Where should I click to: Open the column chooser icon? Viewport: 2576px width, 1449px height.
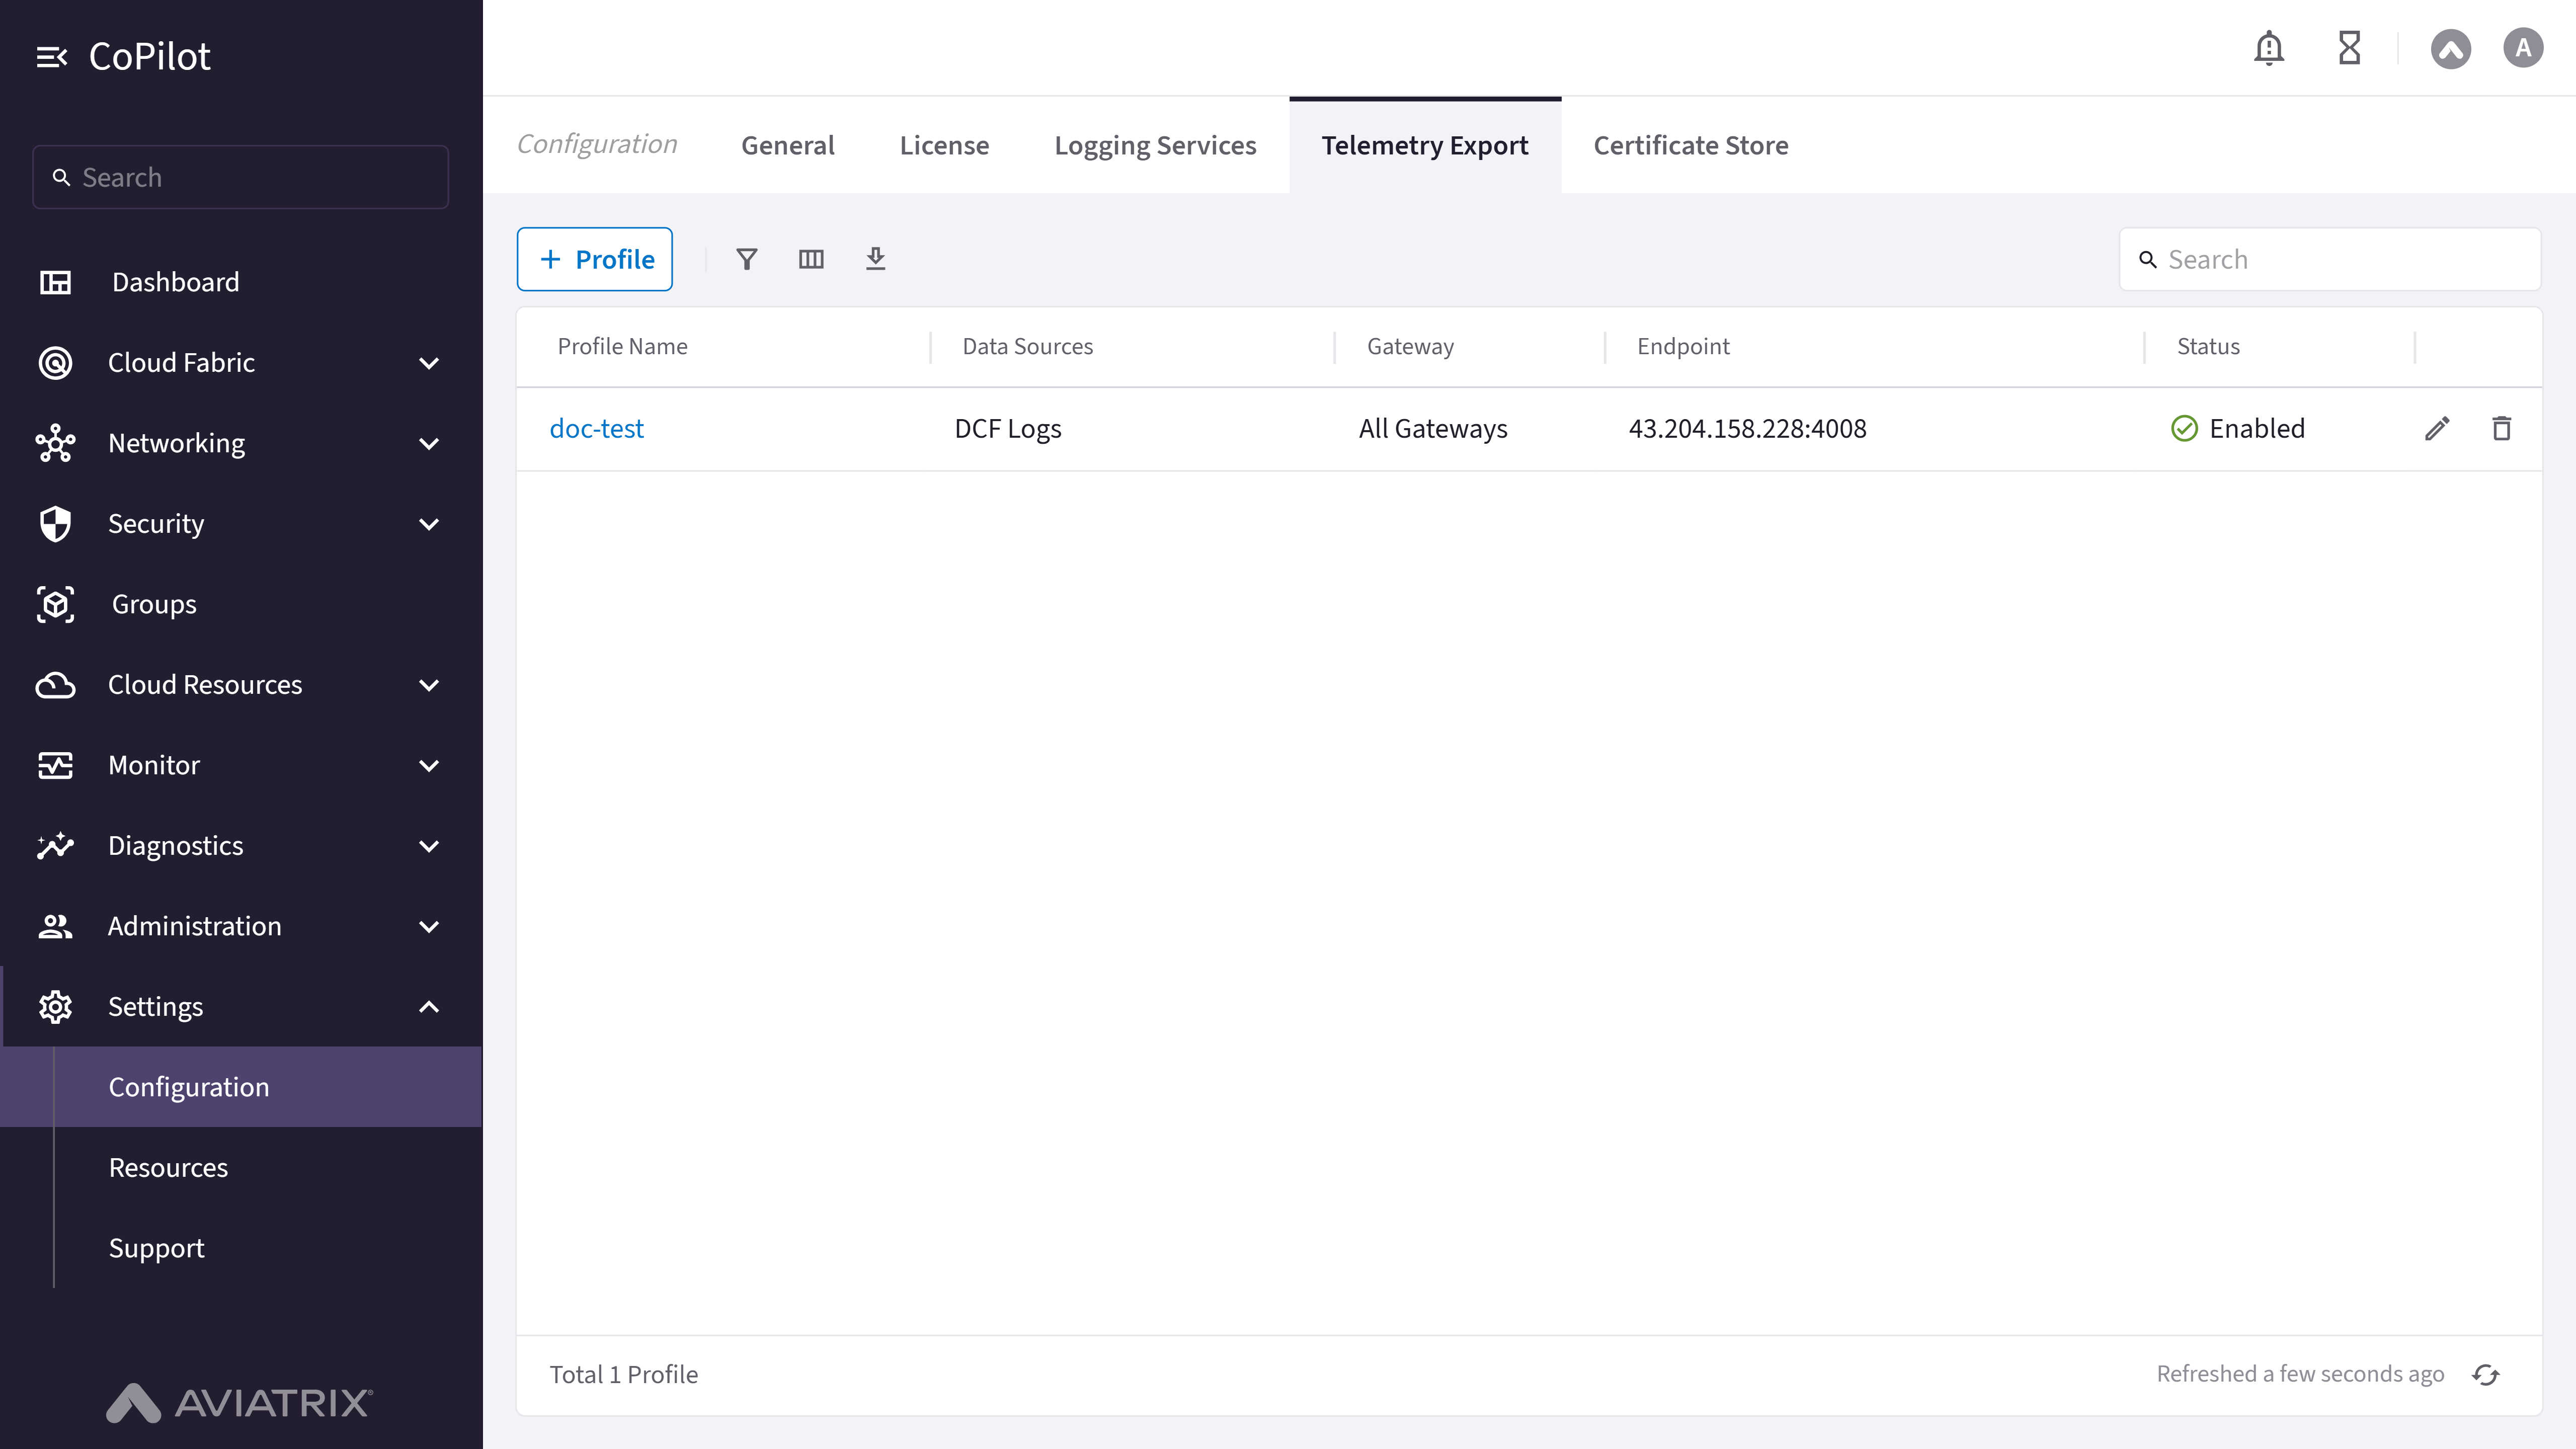point(811,260)
